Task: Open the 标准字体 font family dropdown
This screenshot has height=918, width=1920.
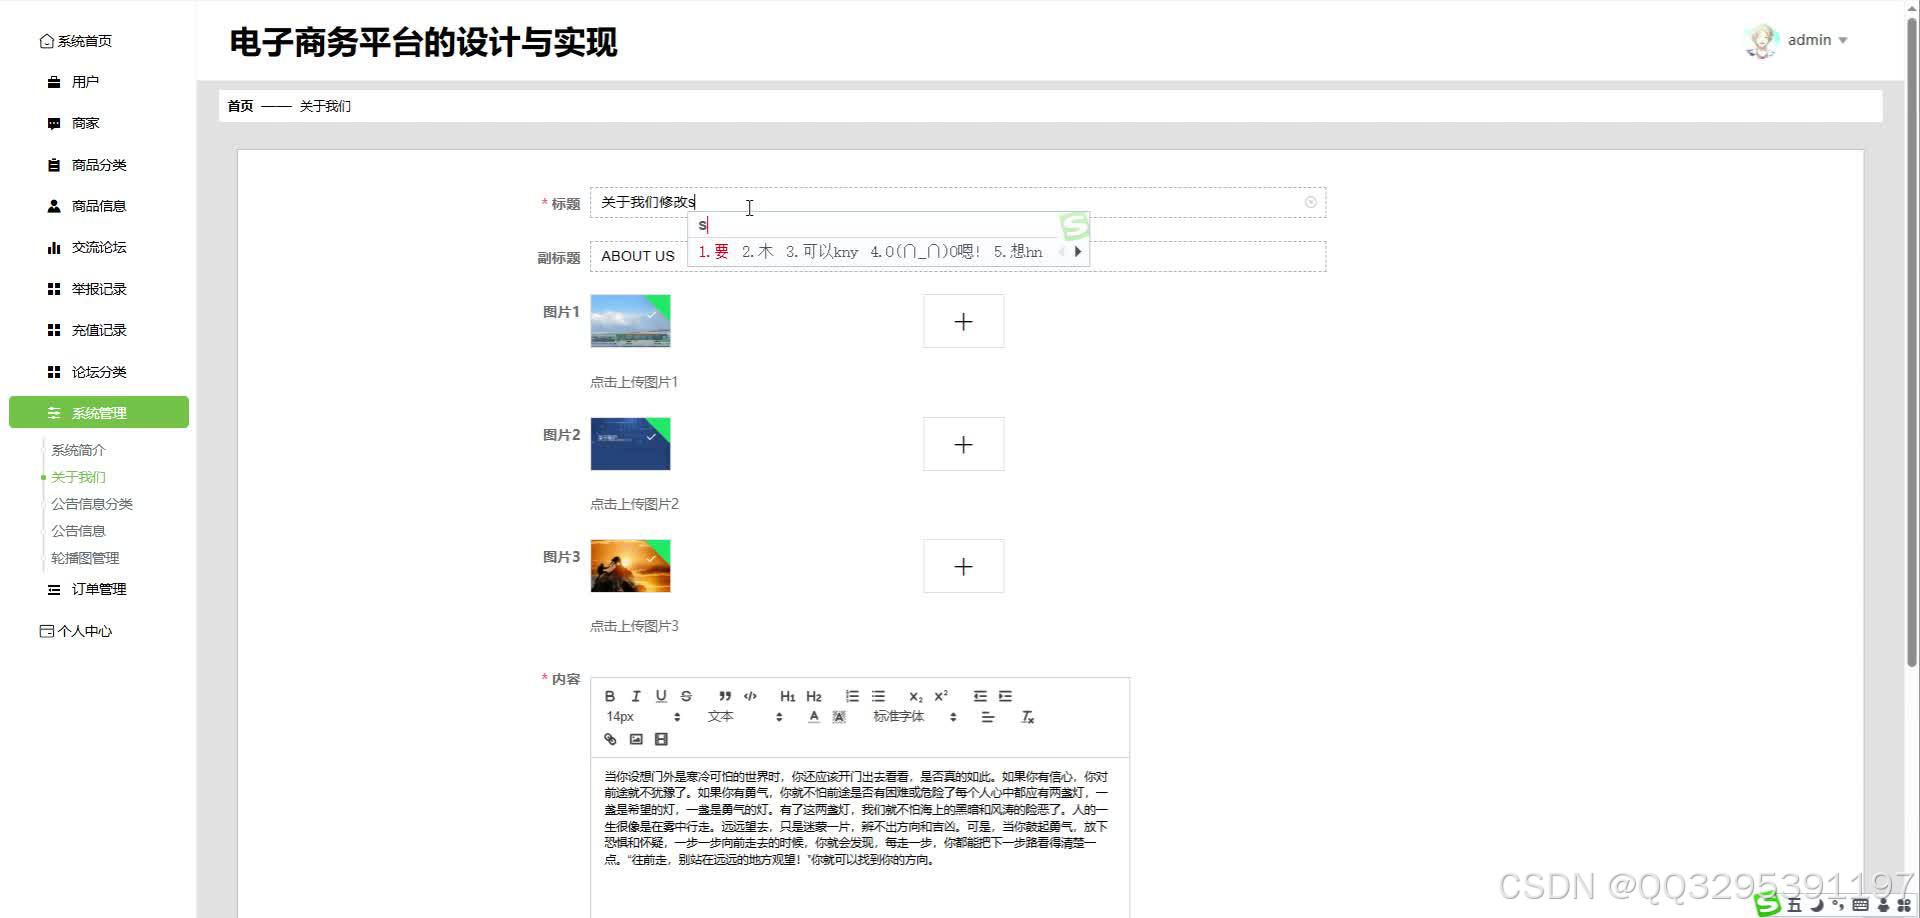Action: (905, 716)
